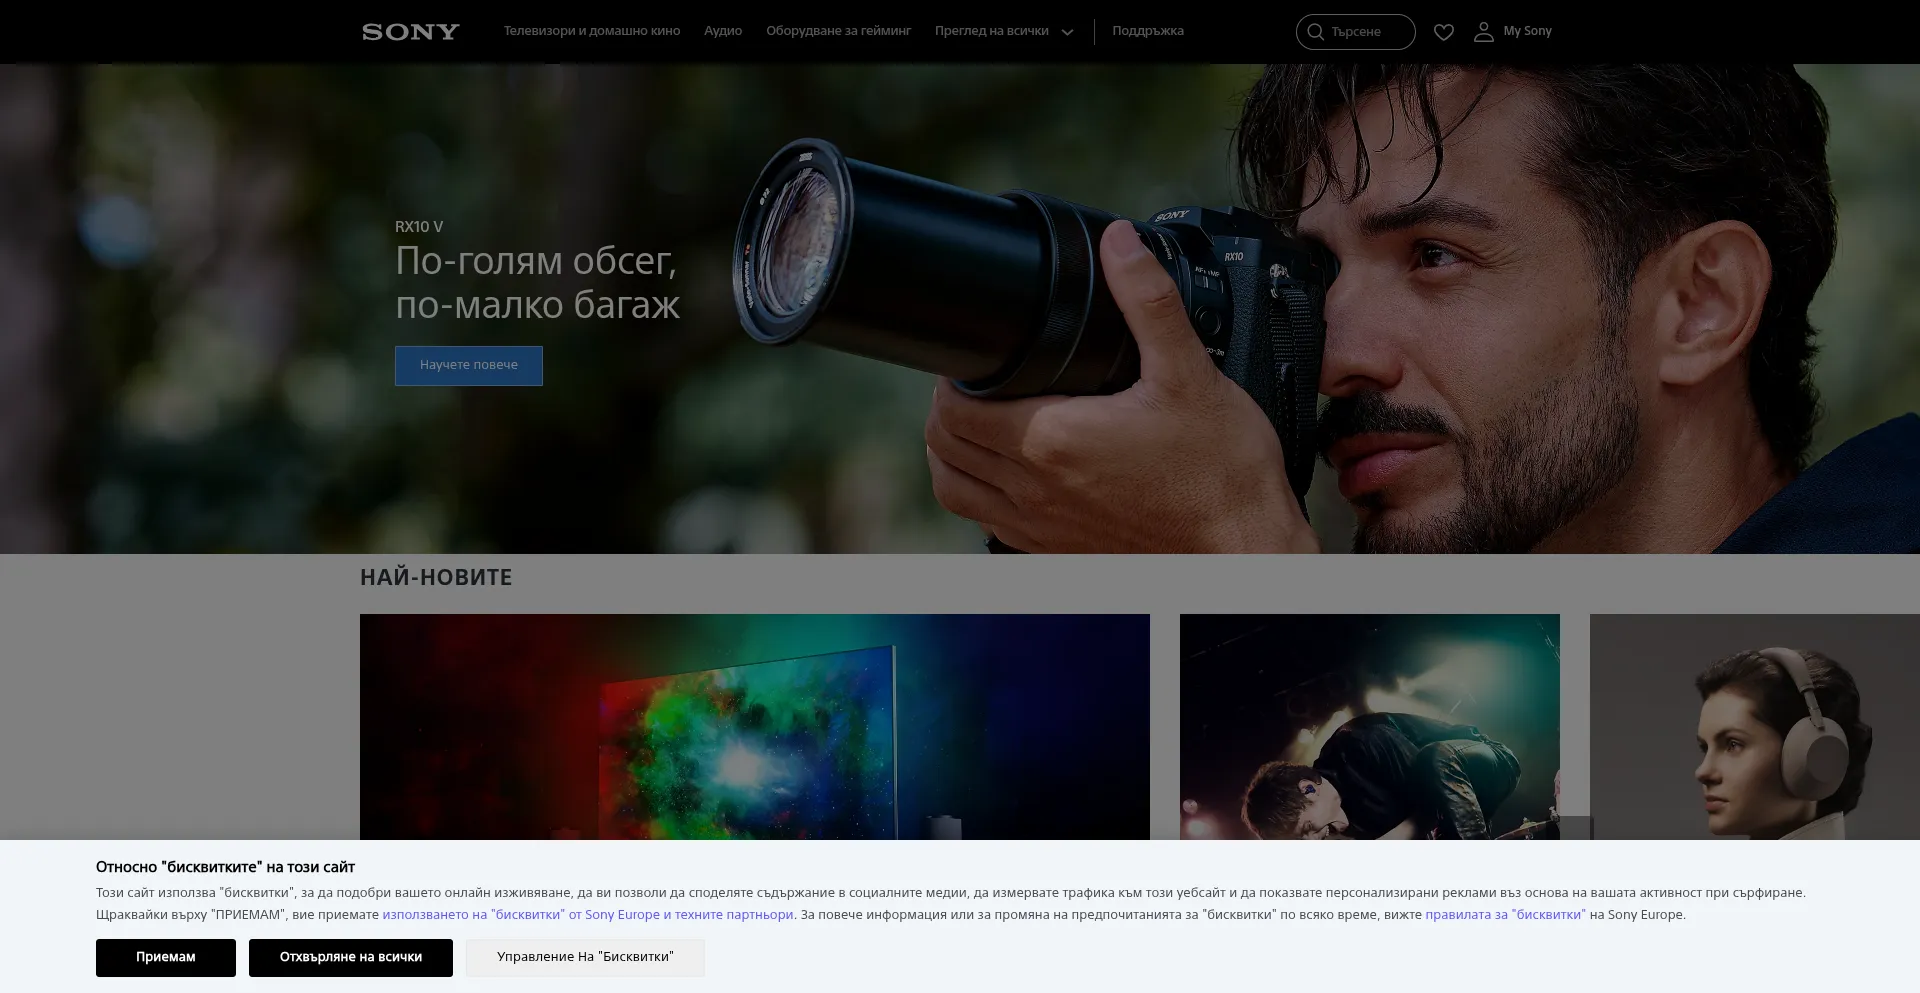Accept cookies with Приемам button
This screenshot has height=993, width=1920.
(x=166, y=957)
